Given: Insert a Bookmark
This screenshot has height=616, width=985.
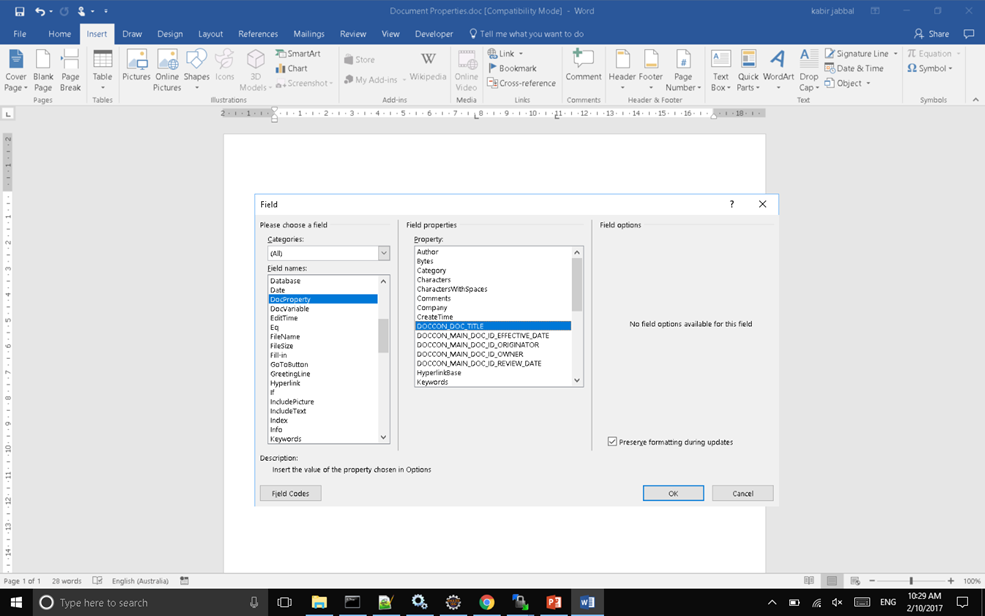Looking at the screenshot, I should [512, 68].
